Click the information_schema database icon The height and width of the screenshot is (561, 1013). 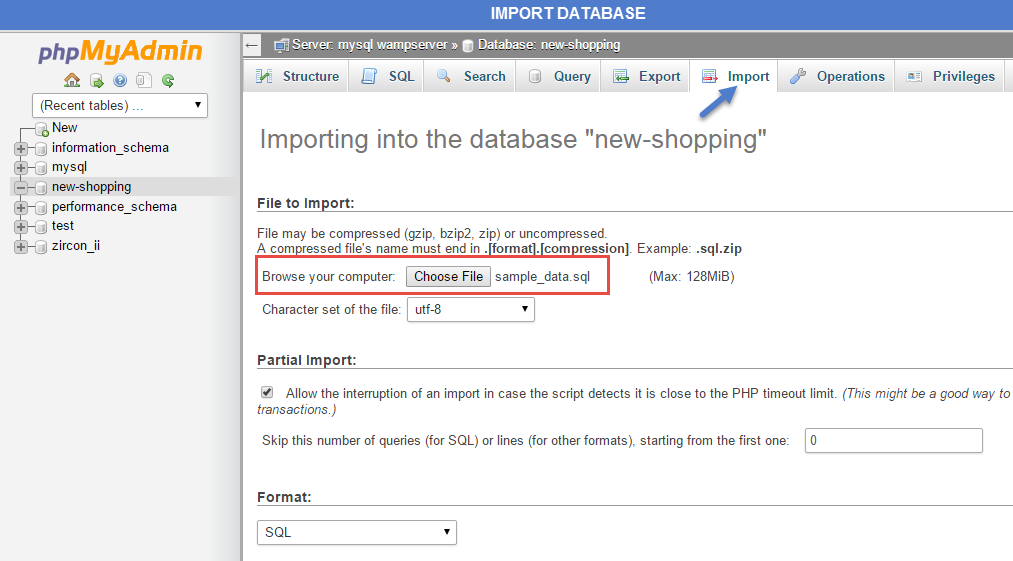pos(41,149)
